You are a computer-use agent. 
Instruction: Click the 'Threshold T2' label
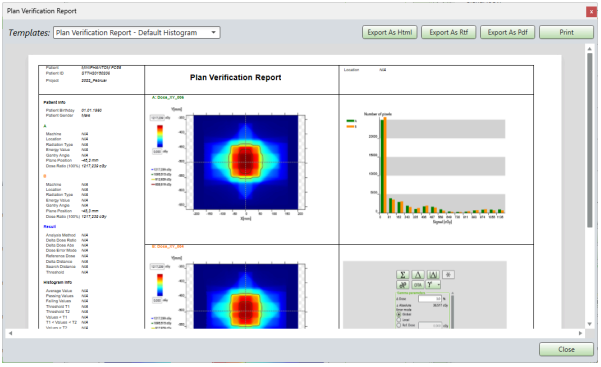pos(57,311)
